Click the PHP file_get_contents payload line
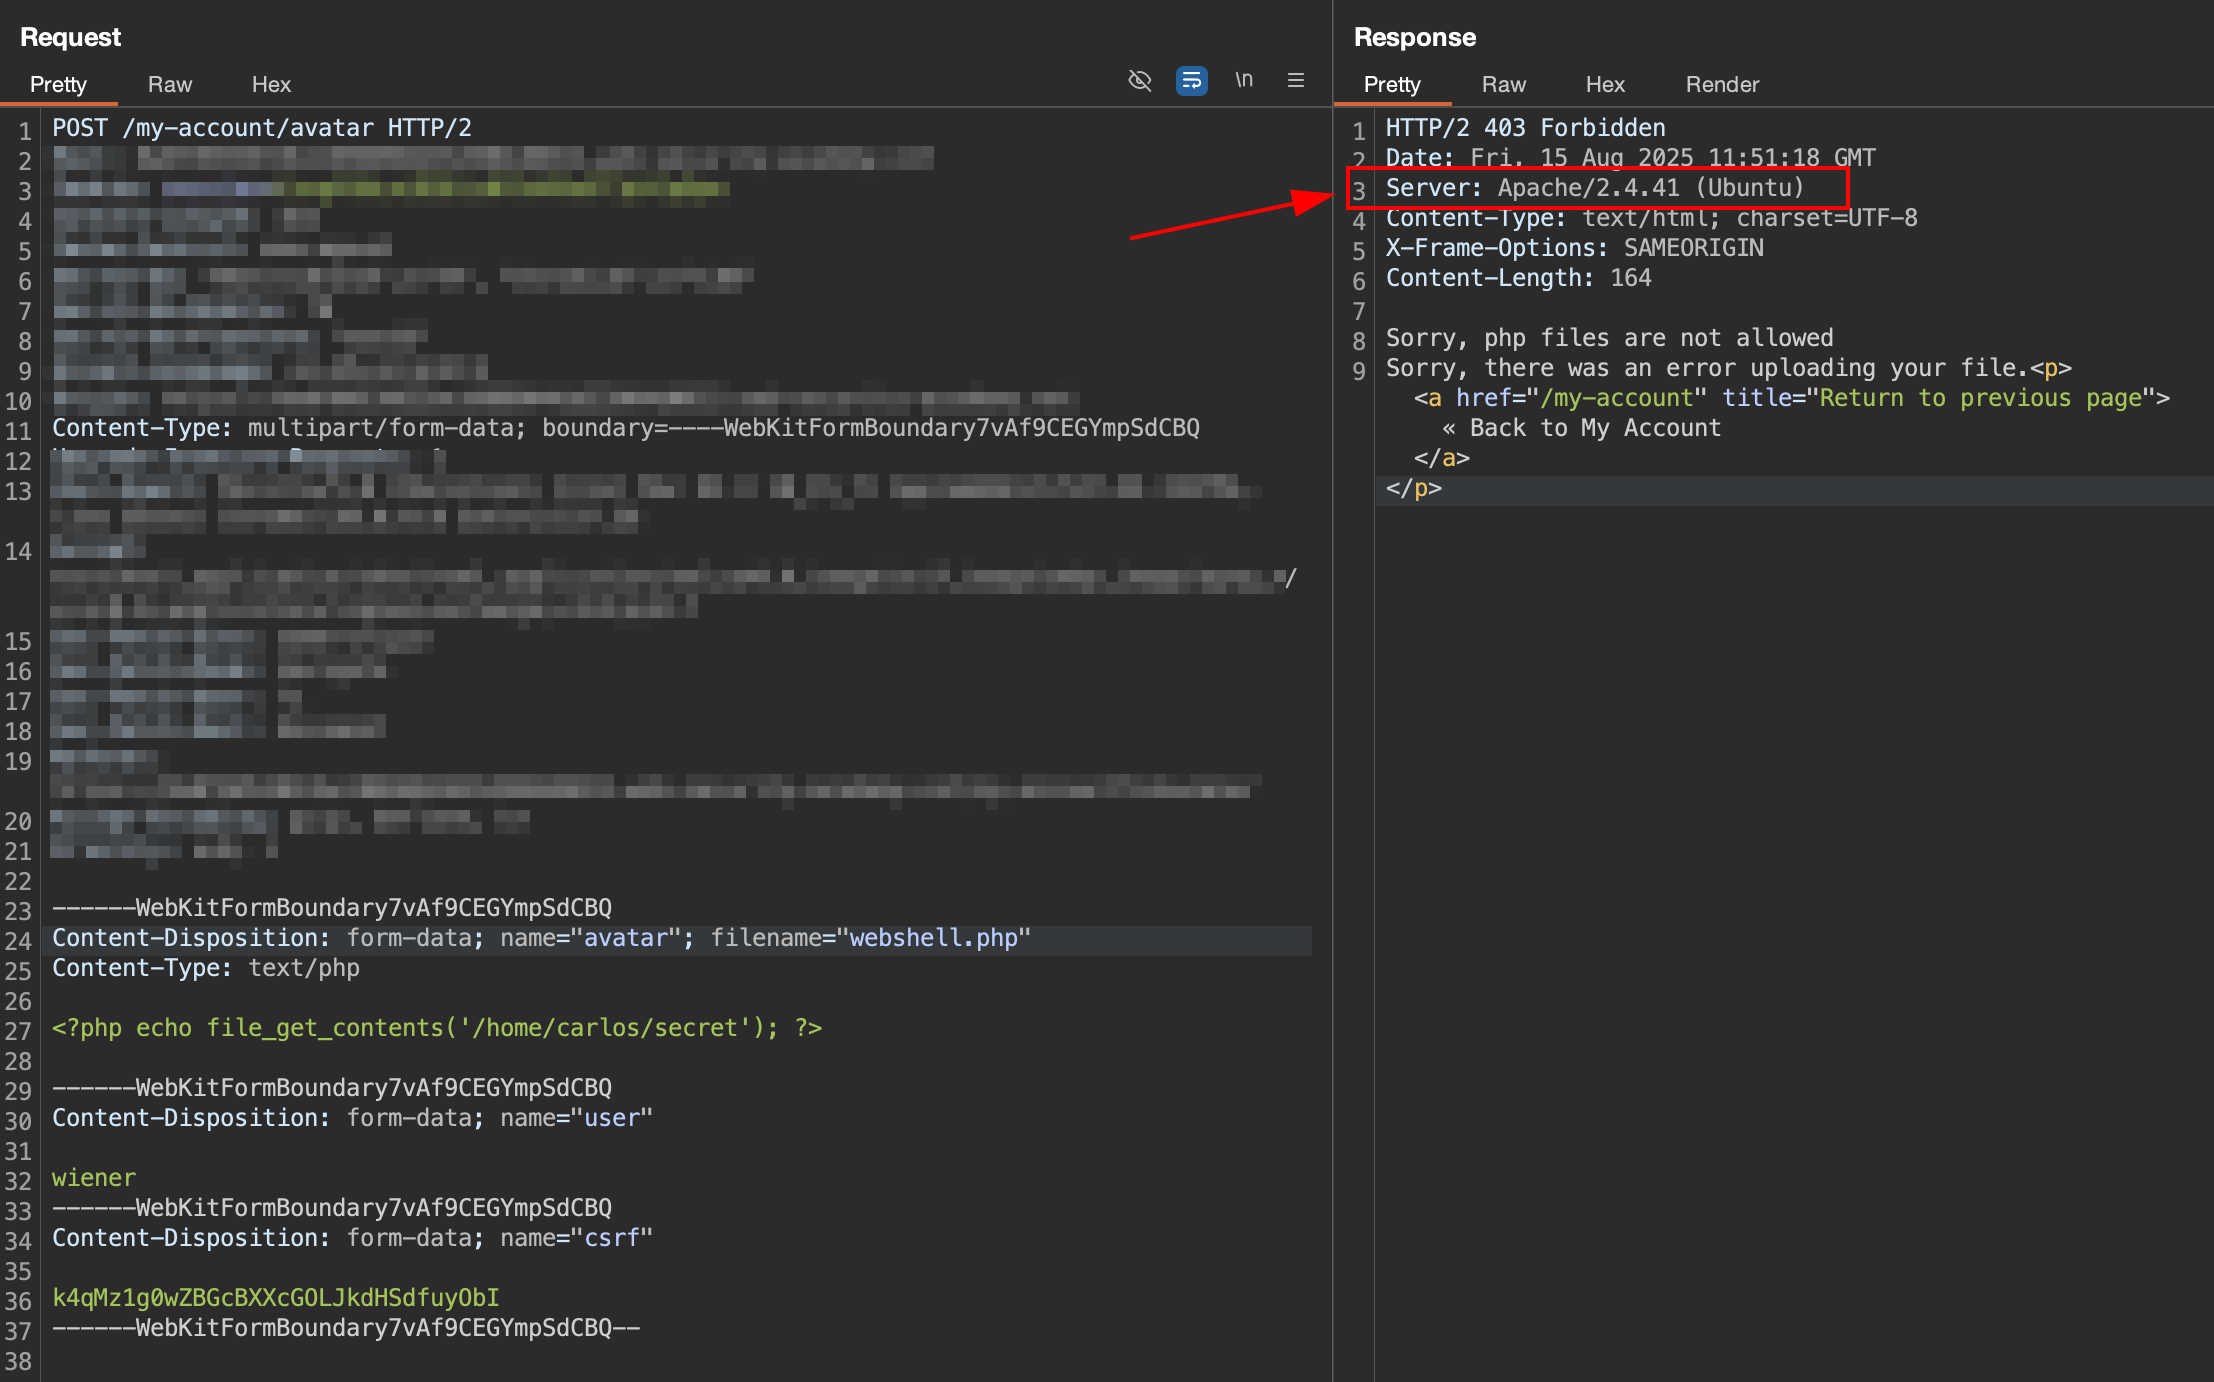Image resolution: width=2214 pixels, height=1382 pixels. point(437,1028)
